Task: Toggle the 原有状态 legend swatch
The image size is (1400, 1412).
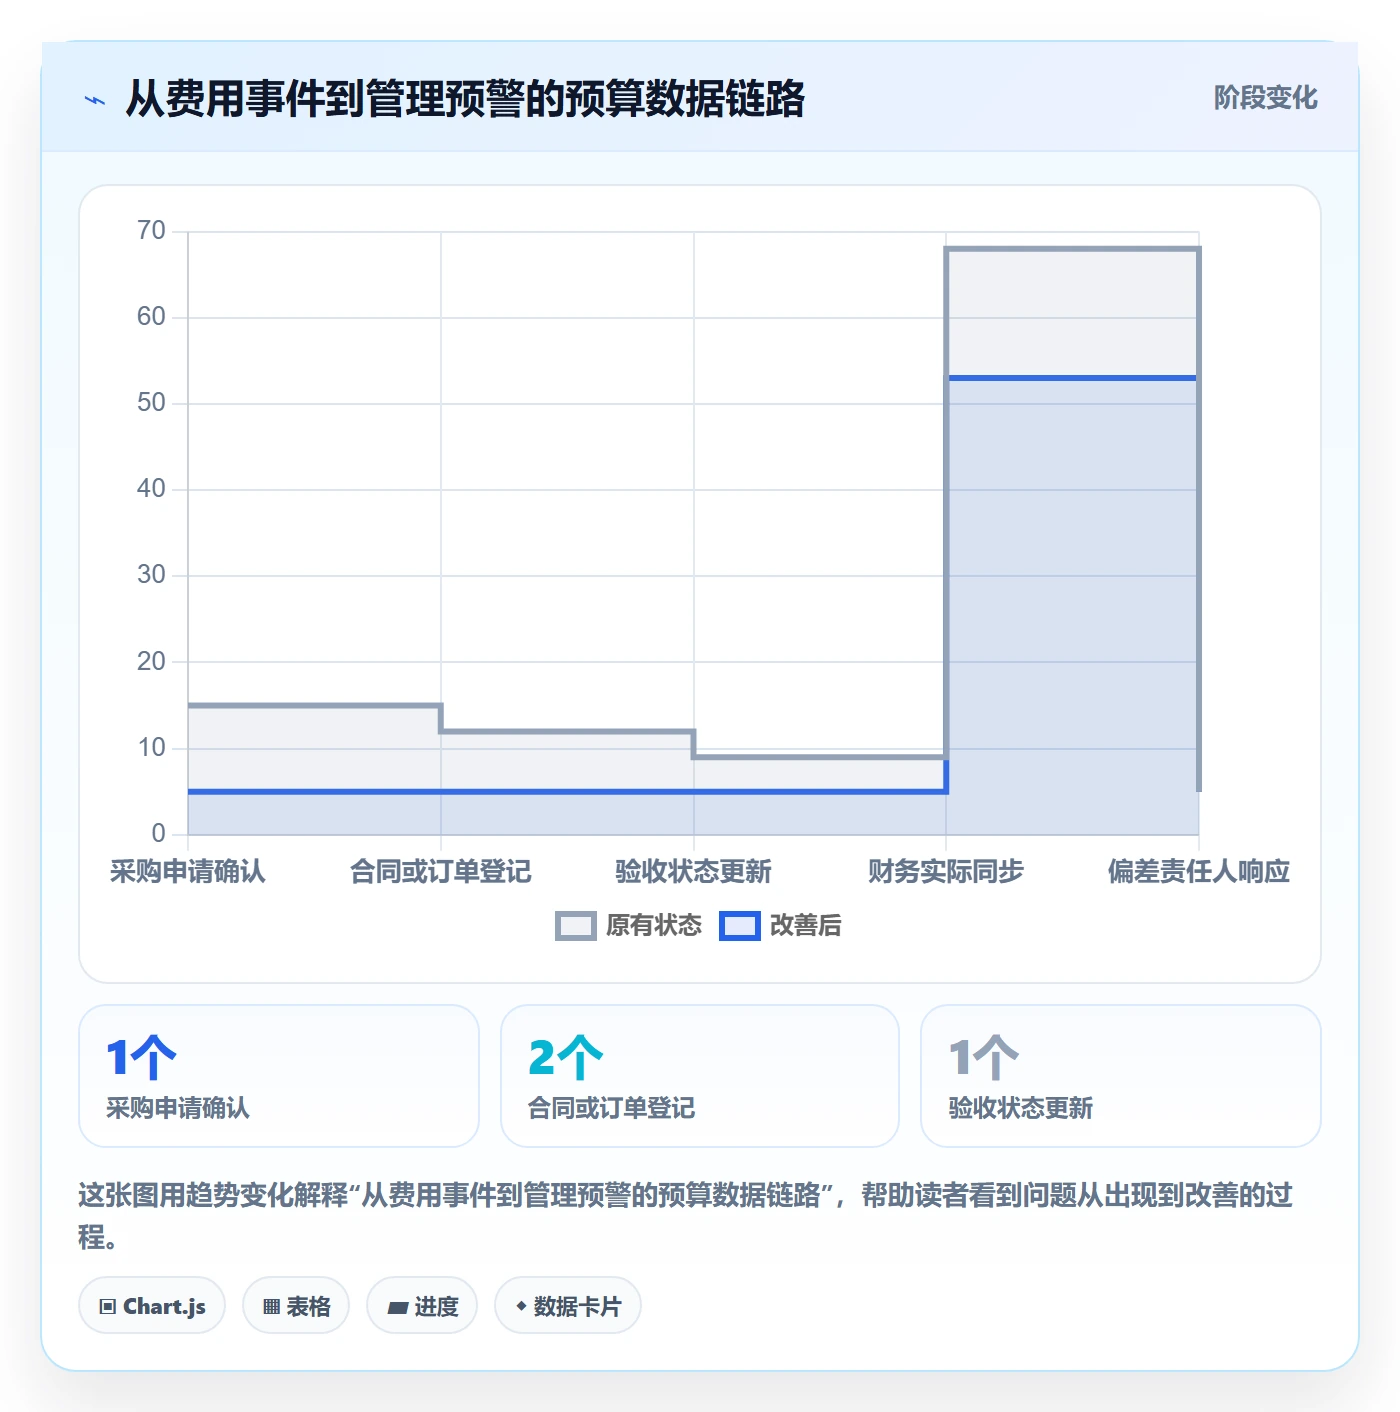Action: [x=576, y=926]
